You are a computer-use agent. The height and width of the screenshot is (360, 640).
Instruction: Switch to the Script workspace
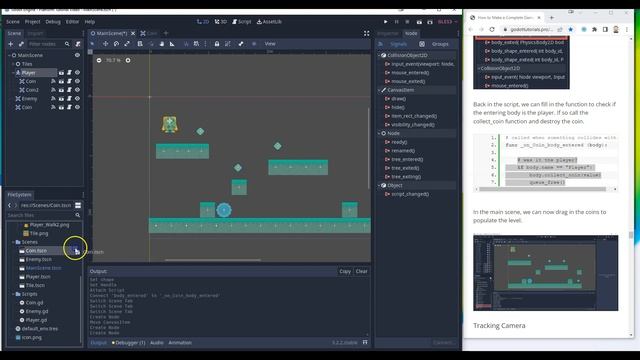[242, 22]
